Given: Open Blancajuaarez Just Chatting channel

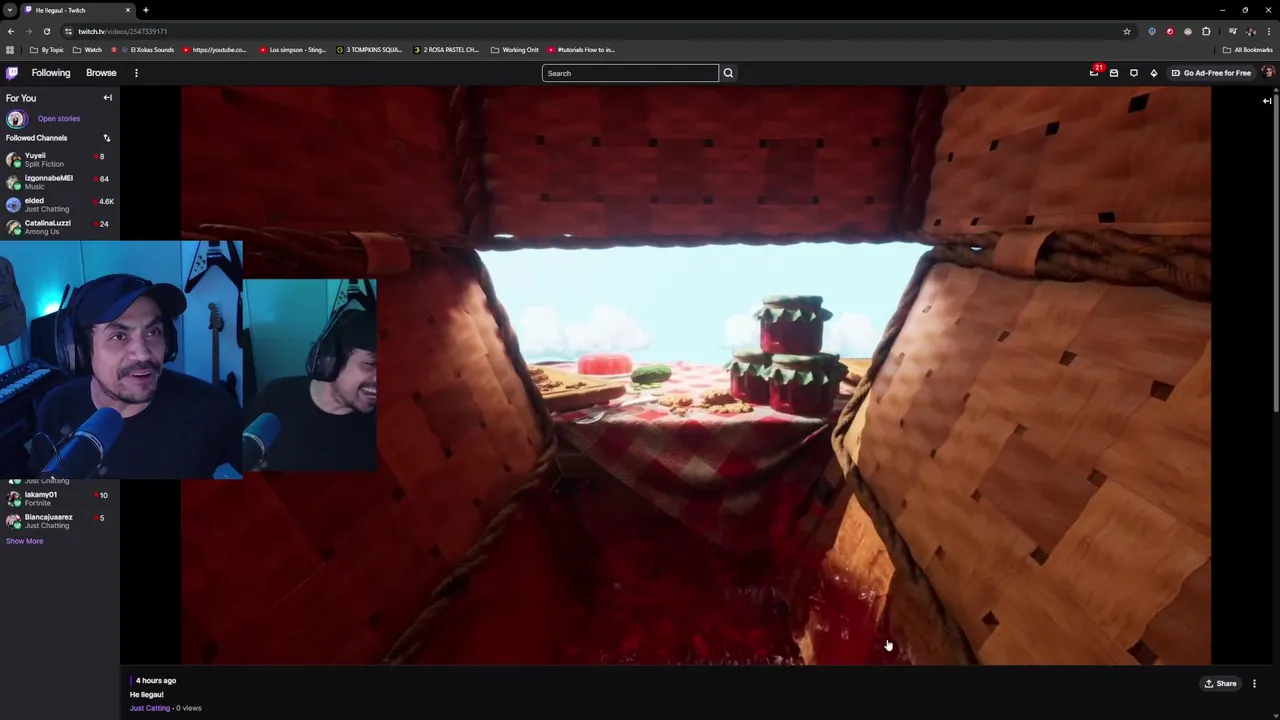Looking at the screenshot, I should click(x=60, y=521).
